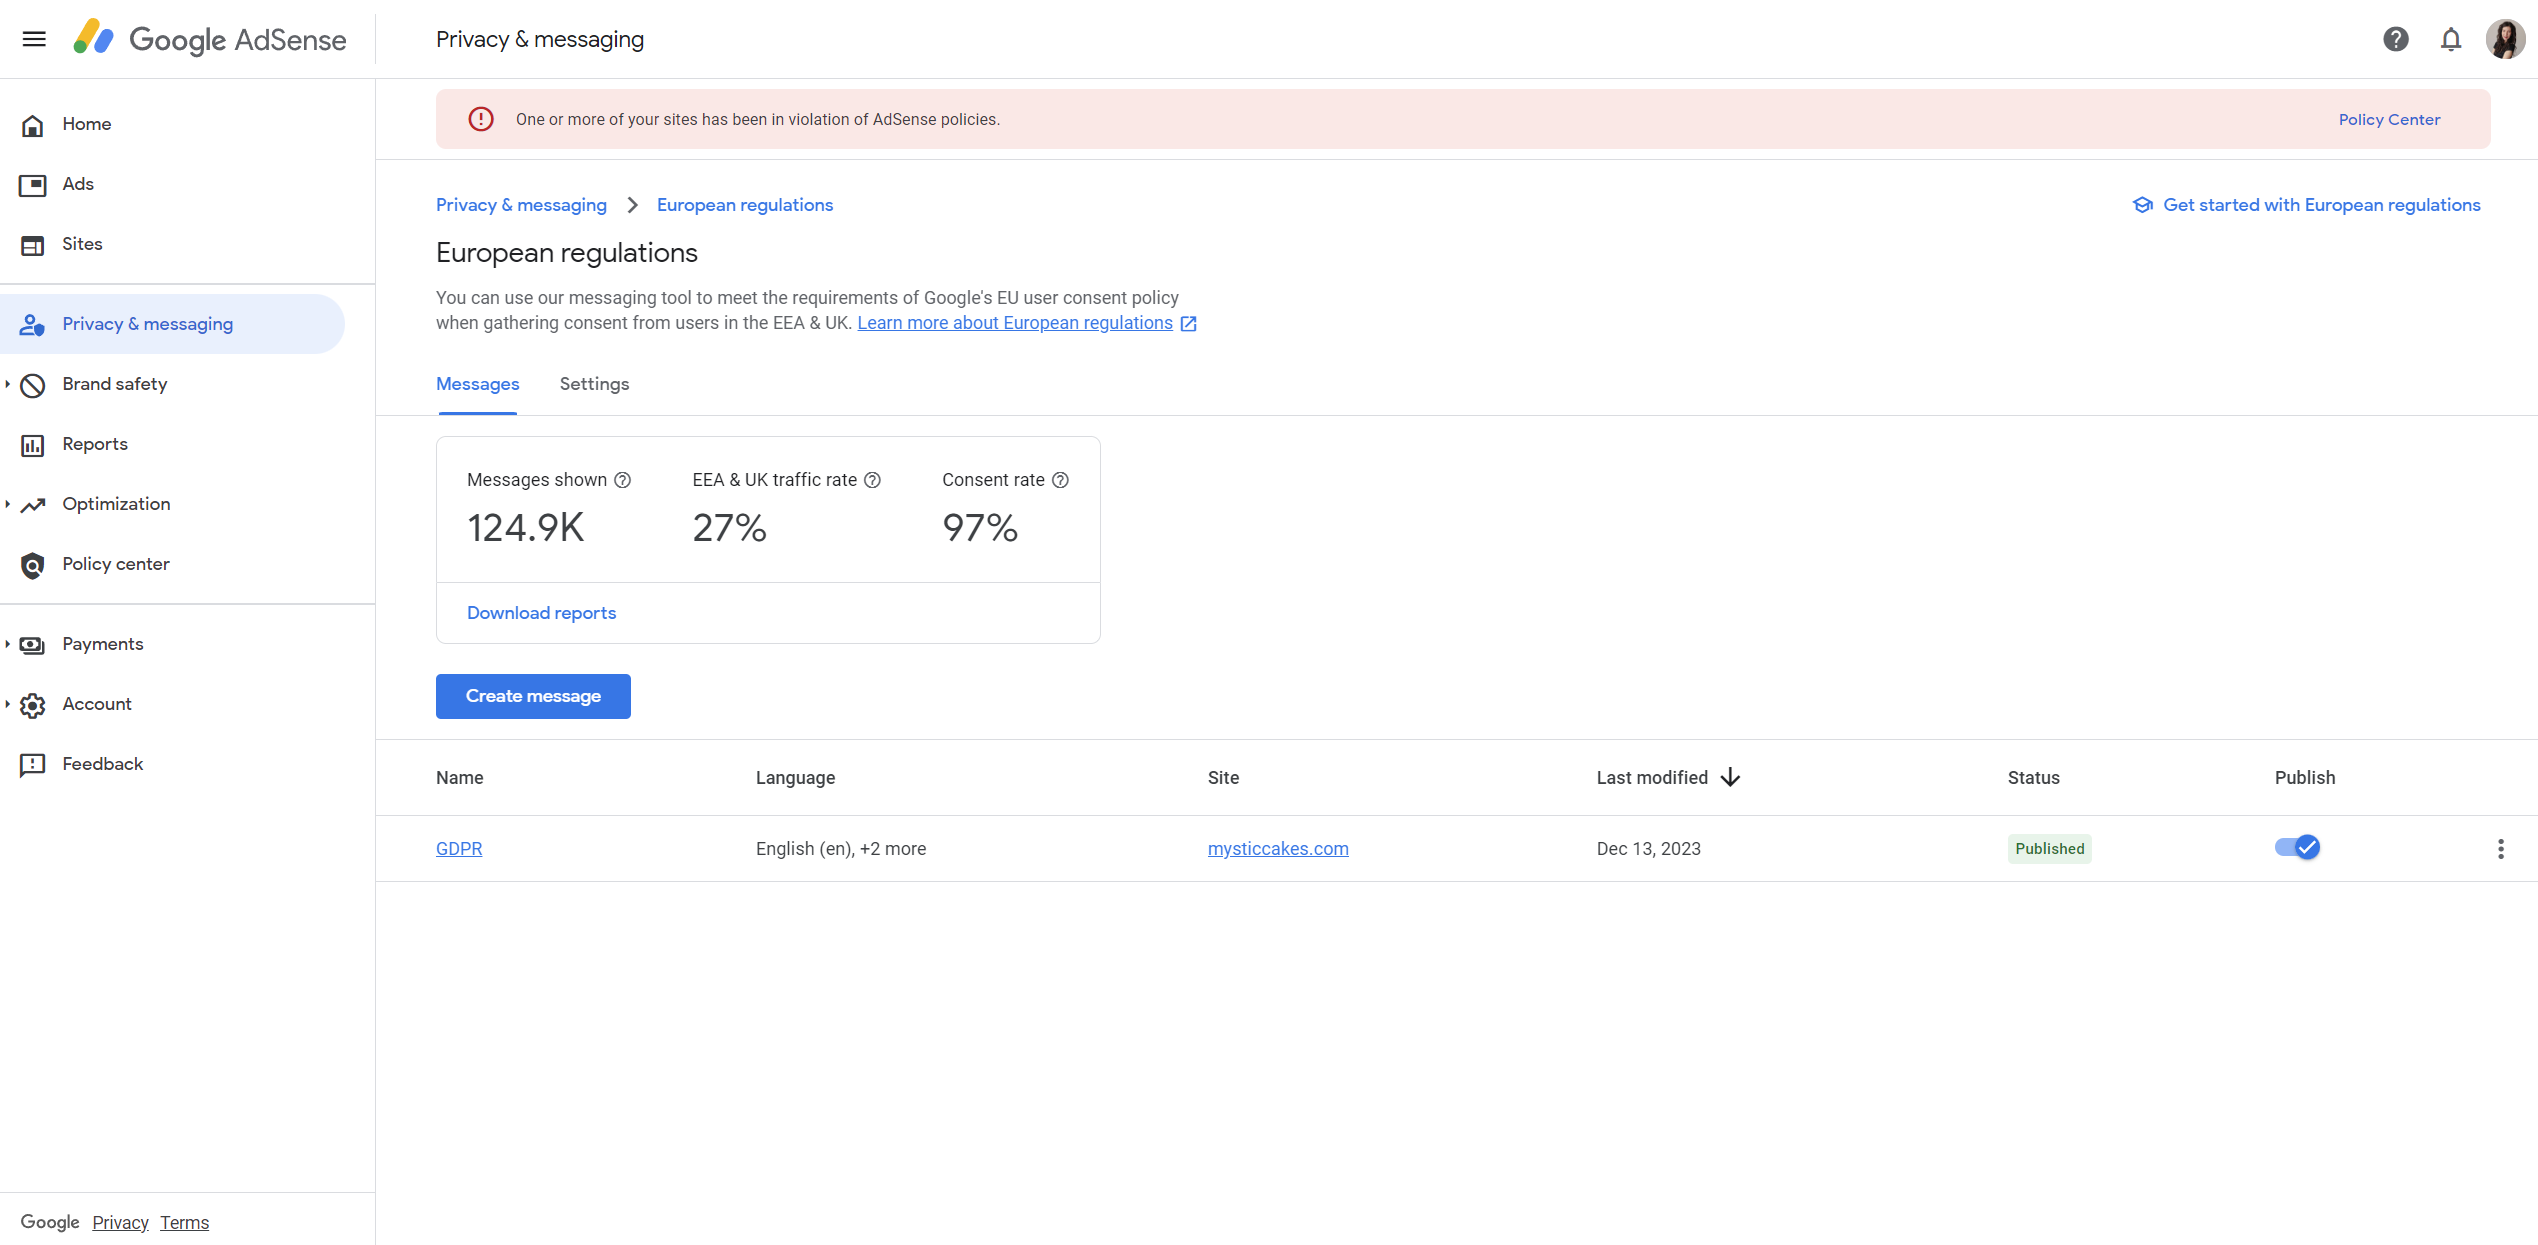Open the Privacy footer link
The height and width of the screenshot is (1245, 2538).
click(x=120, y=1222)
